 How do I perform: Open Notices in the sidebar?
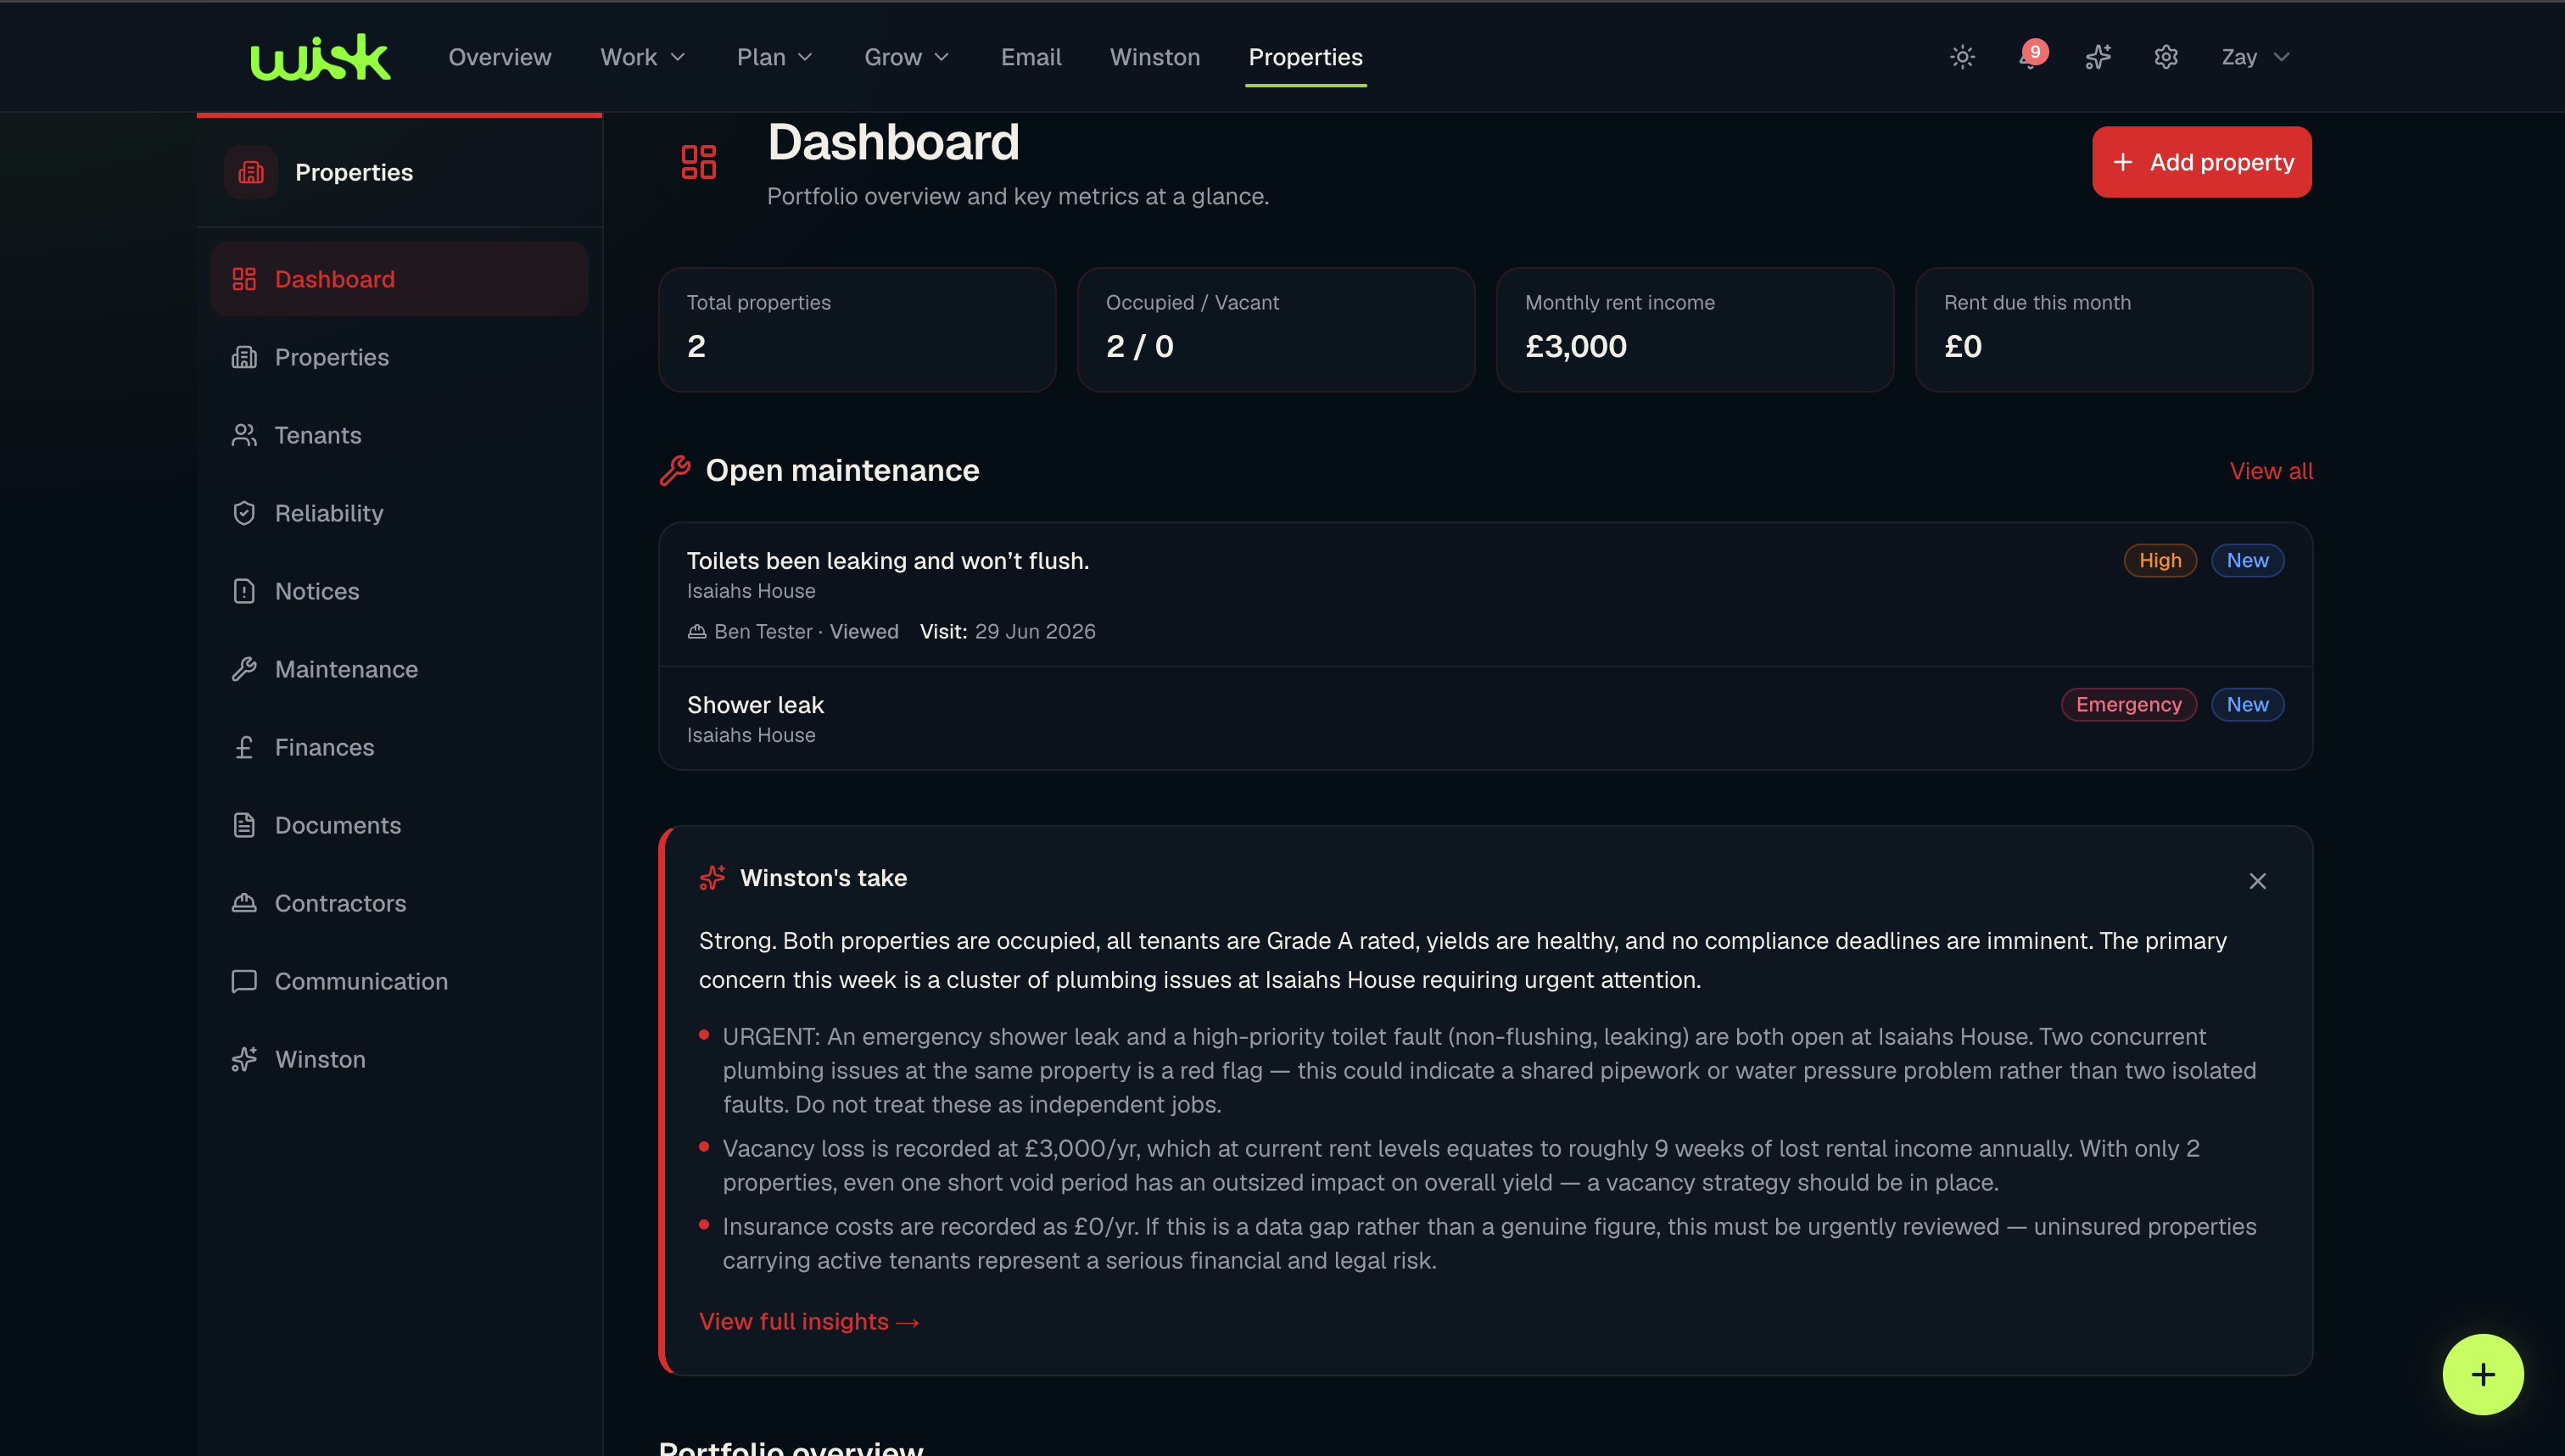click(x=399, y=591)
